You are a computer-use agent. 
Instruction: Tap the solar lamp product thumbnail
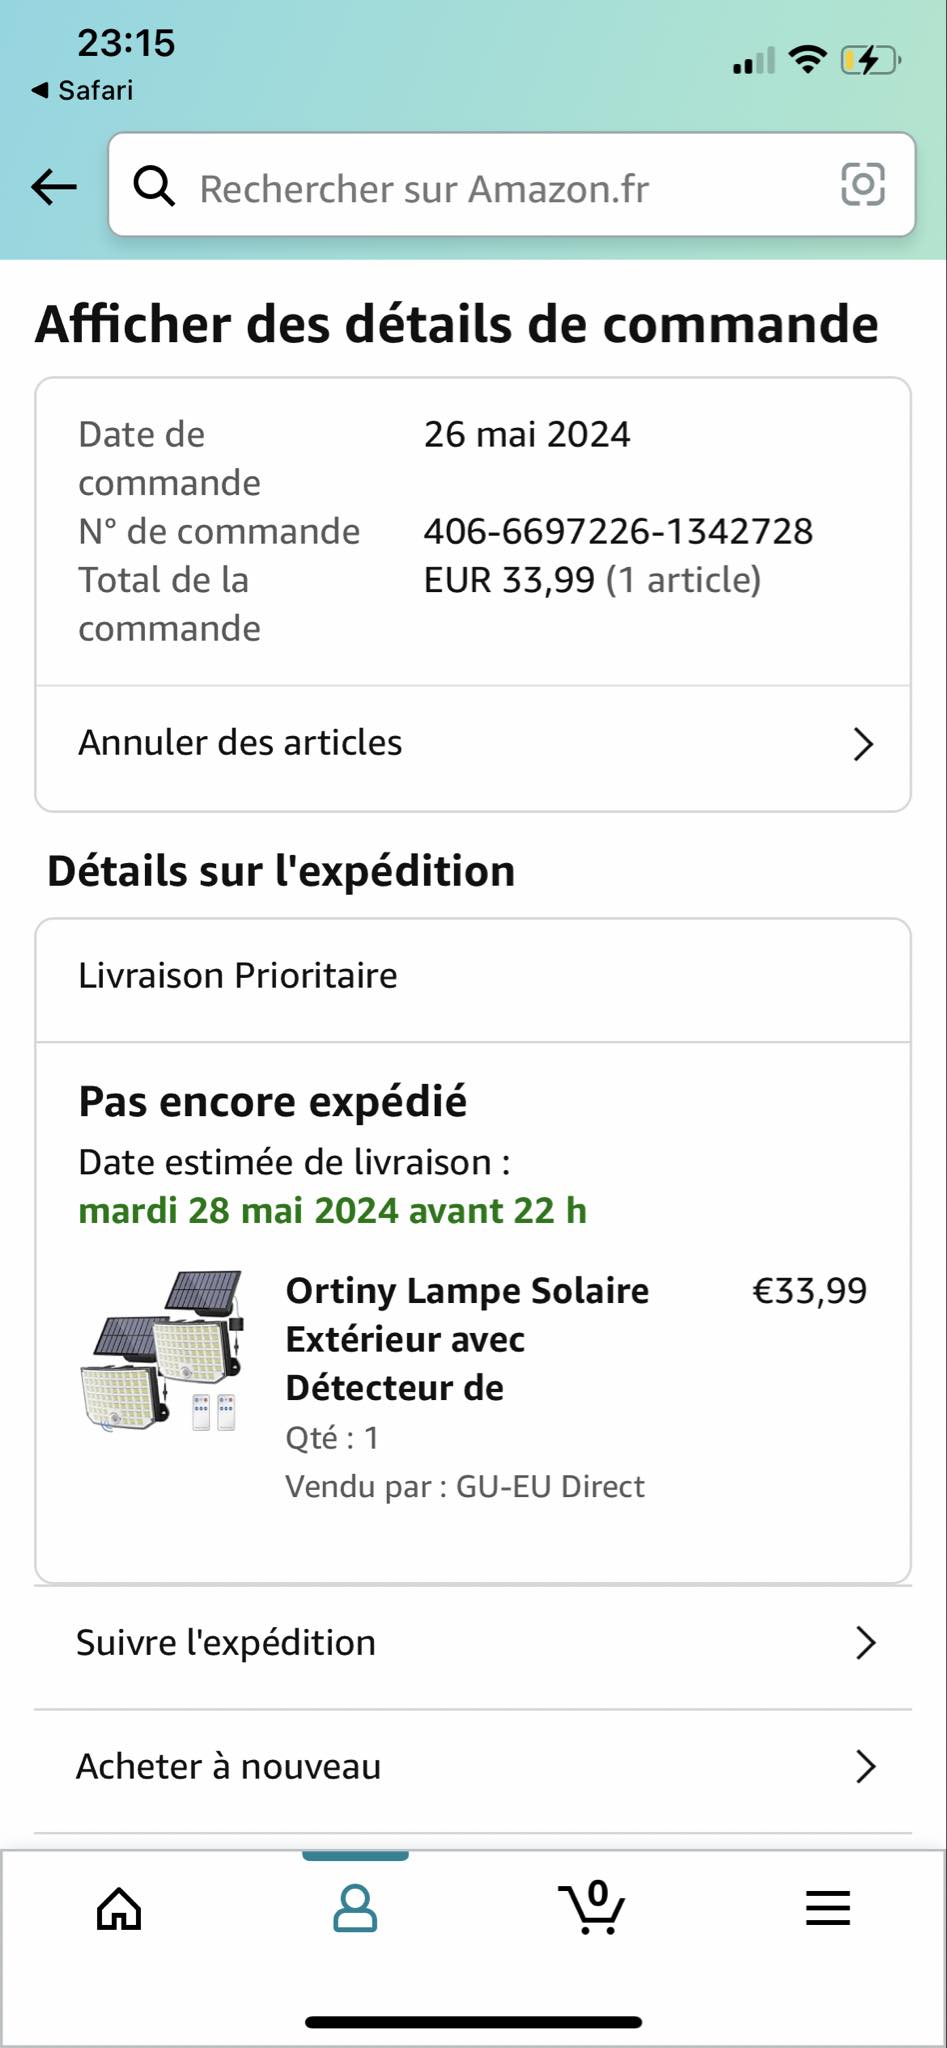pos(163,1351)
